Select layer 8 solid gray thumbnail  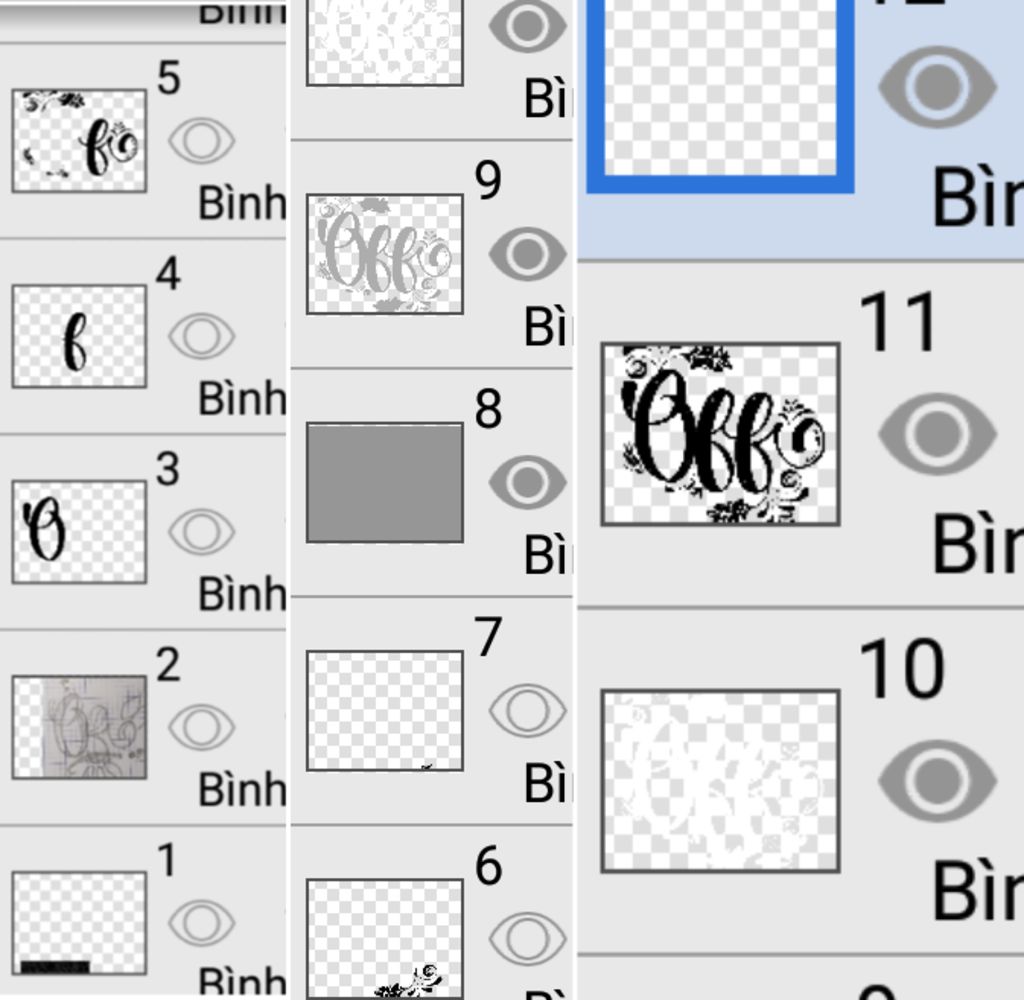tap(385, 483)
